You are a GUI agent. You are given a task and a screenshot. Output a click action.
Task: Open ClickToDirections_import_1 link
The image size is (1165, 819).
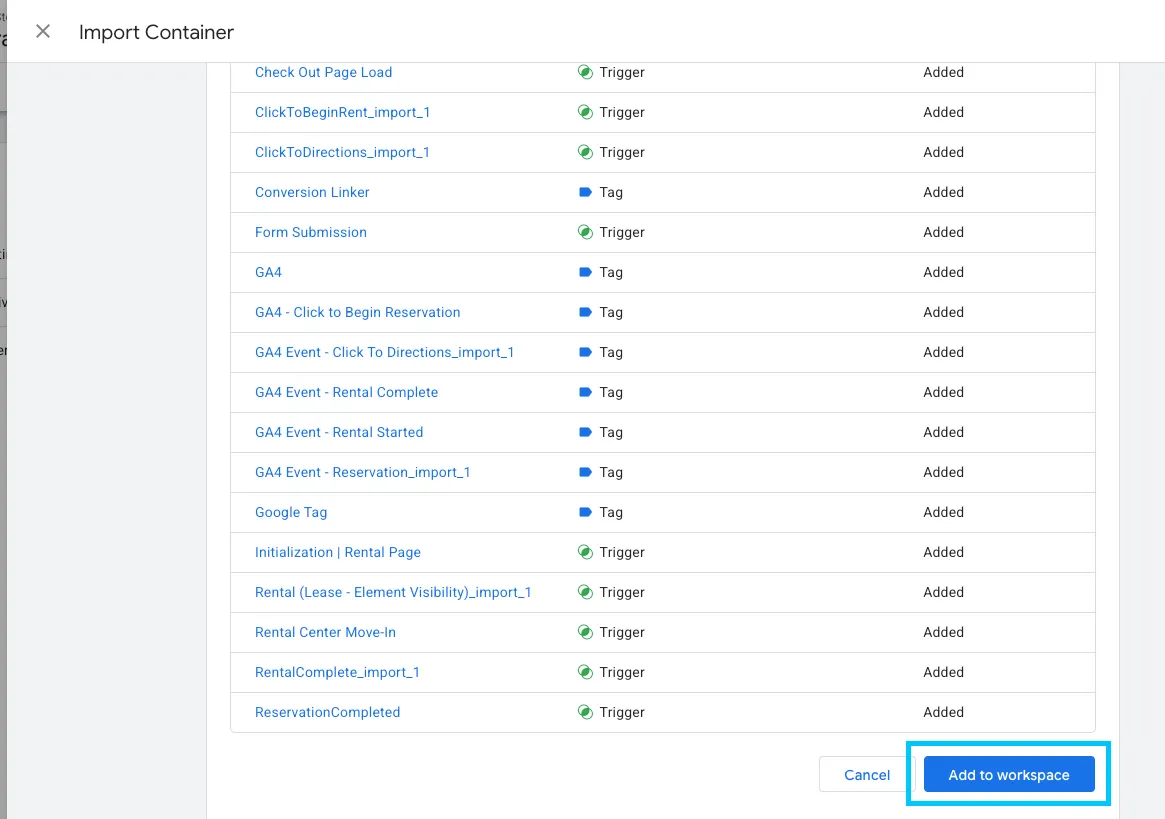(343, 152)
